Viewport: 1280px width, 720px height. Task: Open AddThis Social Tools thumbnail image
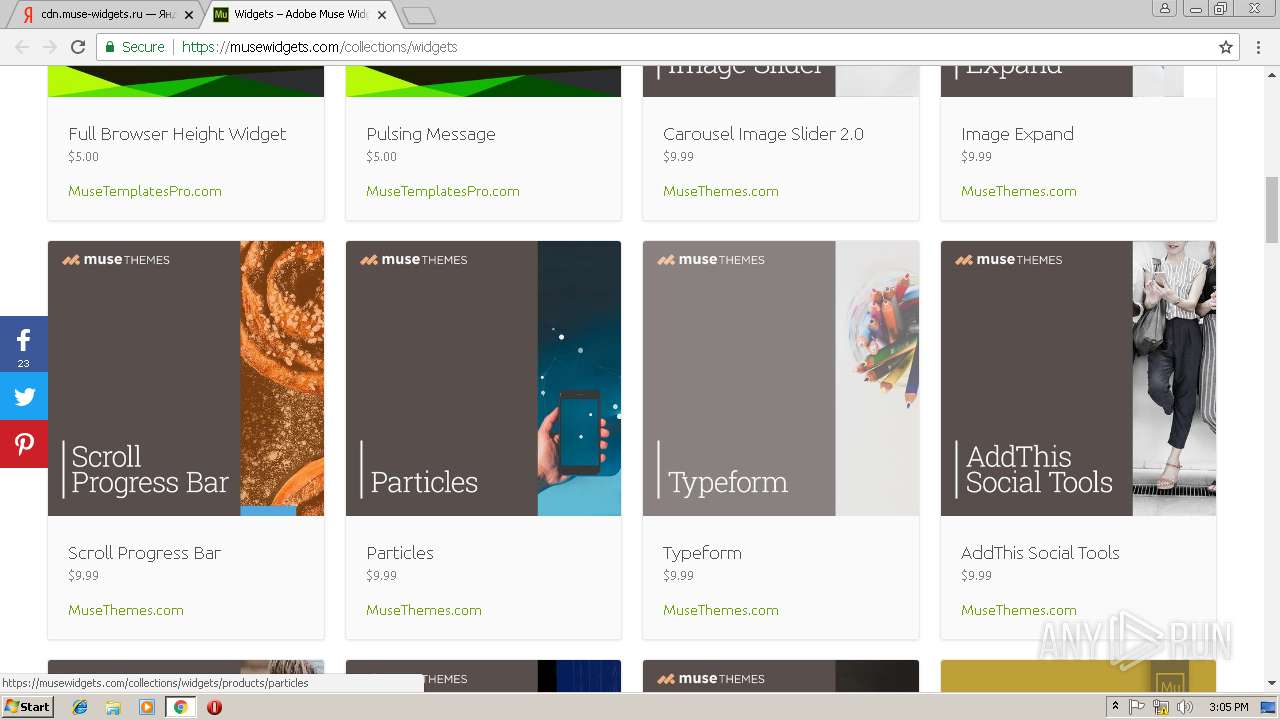point(1078,378)
